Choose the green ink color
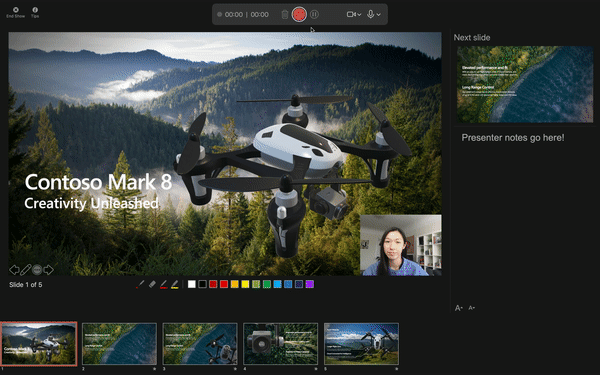The image size is (600, 375). pyautogui.click(x=267, y=284)
